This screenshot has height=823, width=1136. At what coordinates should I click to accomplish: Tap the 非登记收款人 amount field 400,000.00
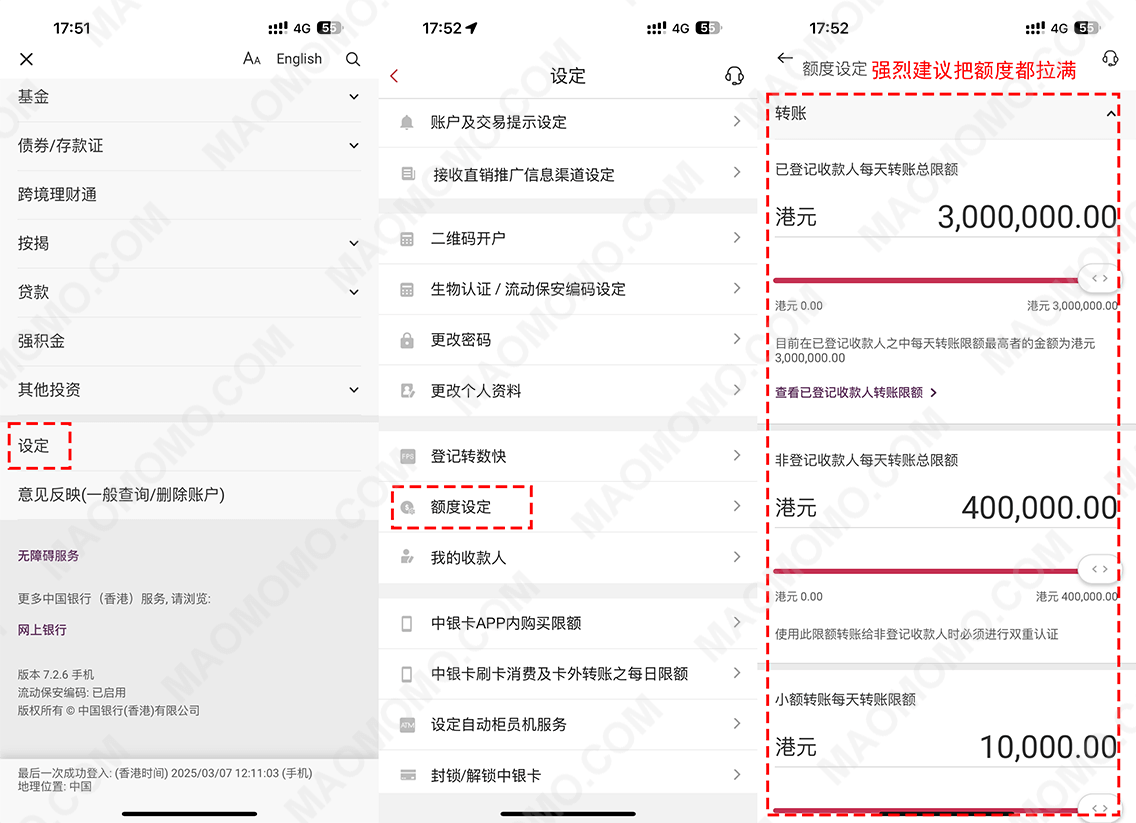[1038, 508]
